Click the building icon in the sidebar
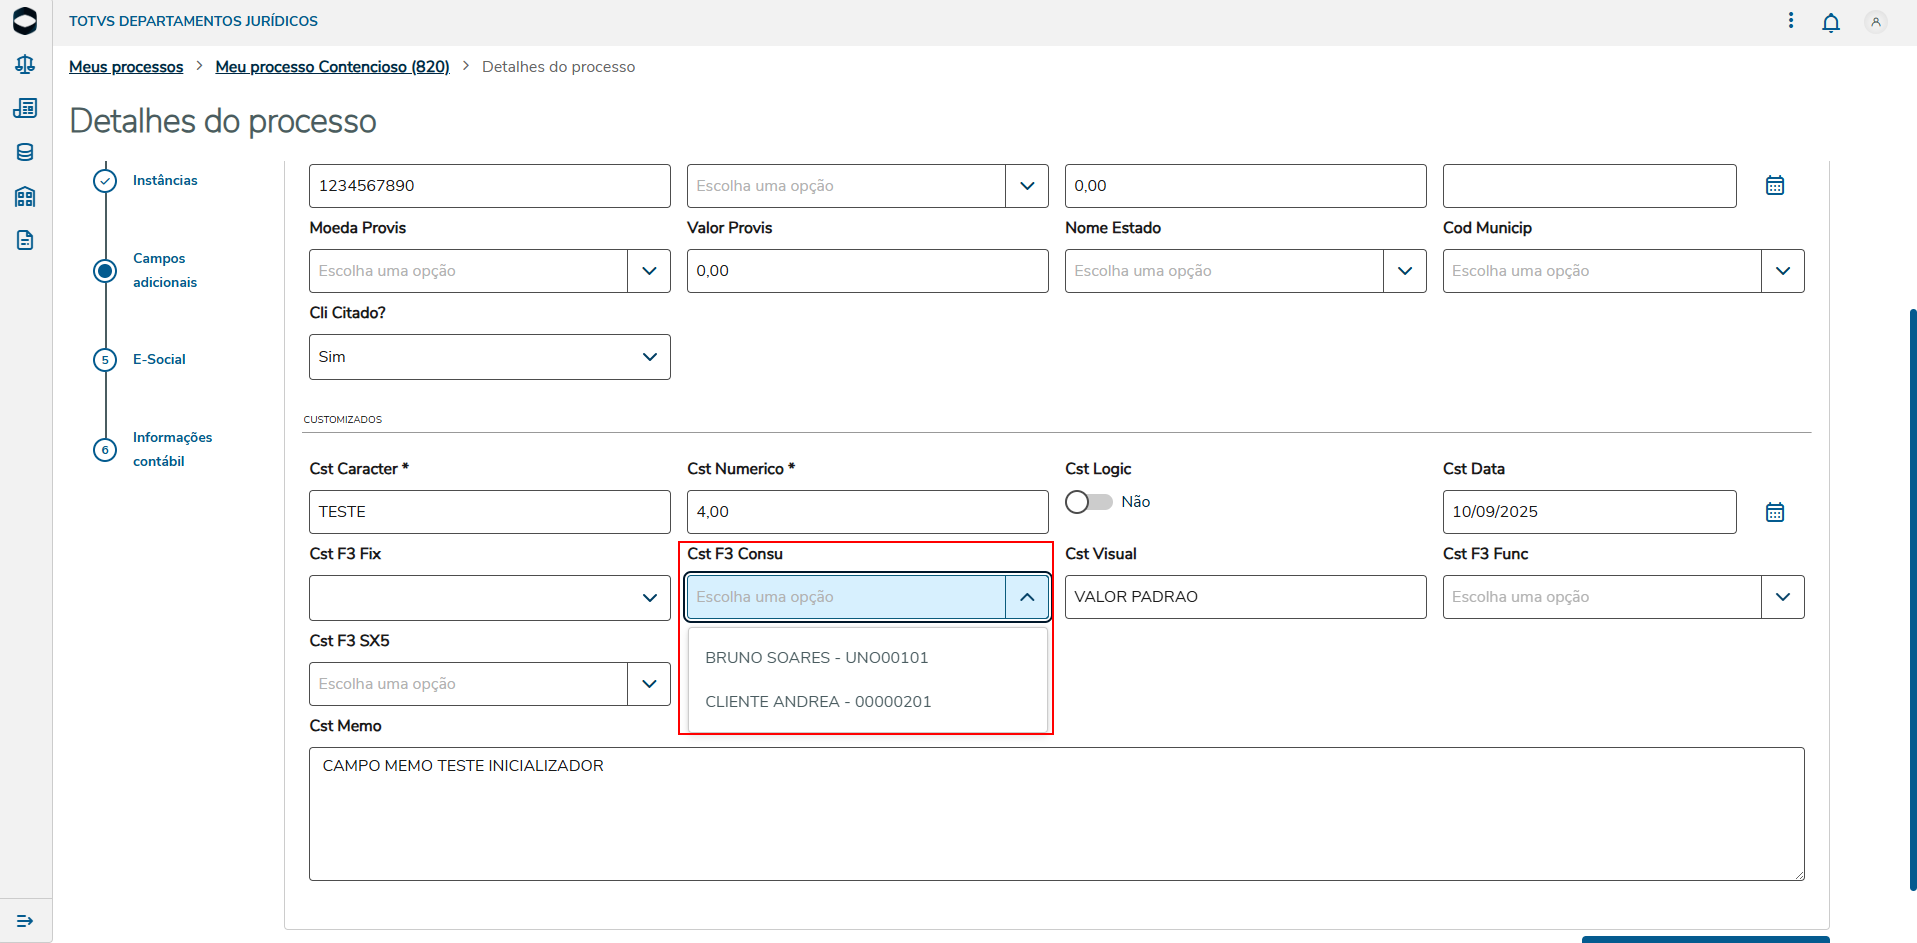 click(25, 196)
